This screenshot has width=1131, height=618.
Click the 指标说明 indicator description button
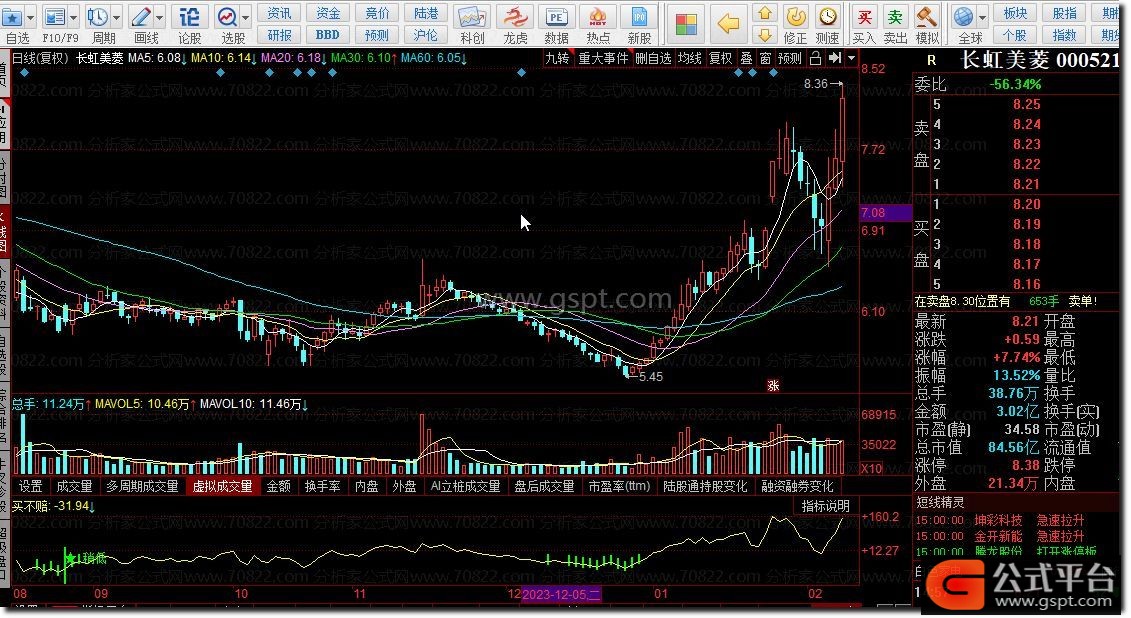pos(825,506)
